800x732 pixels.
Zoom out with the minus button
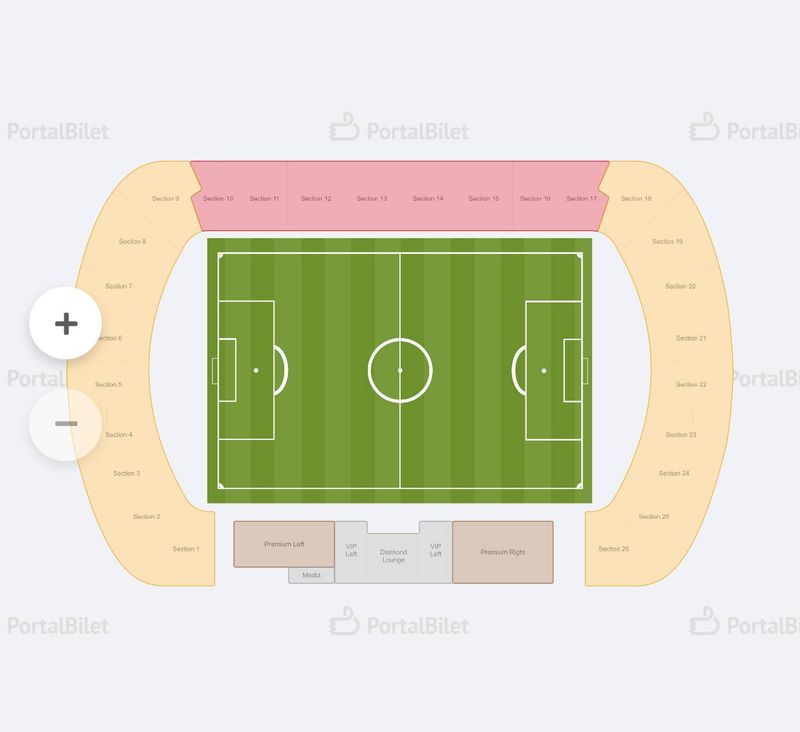[66, 424]
